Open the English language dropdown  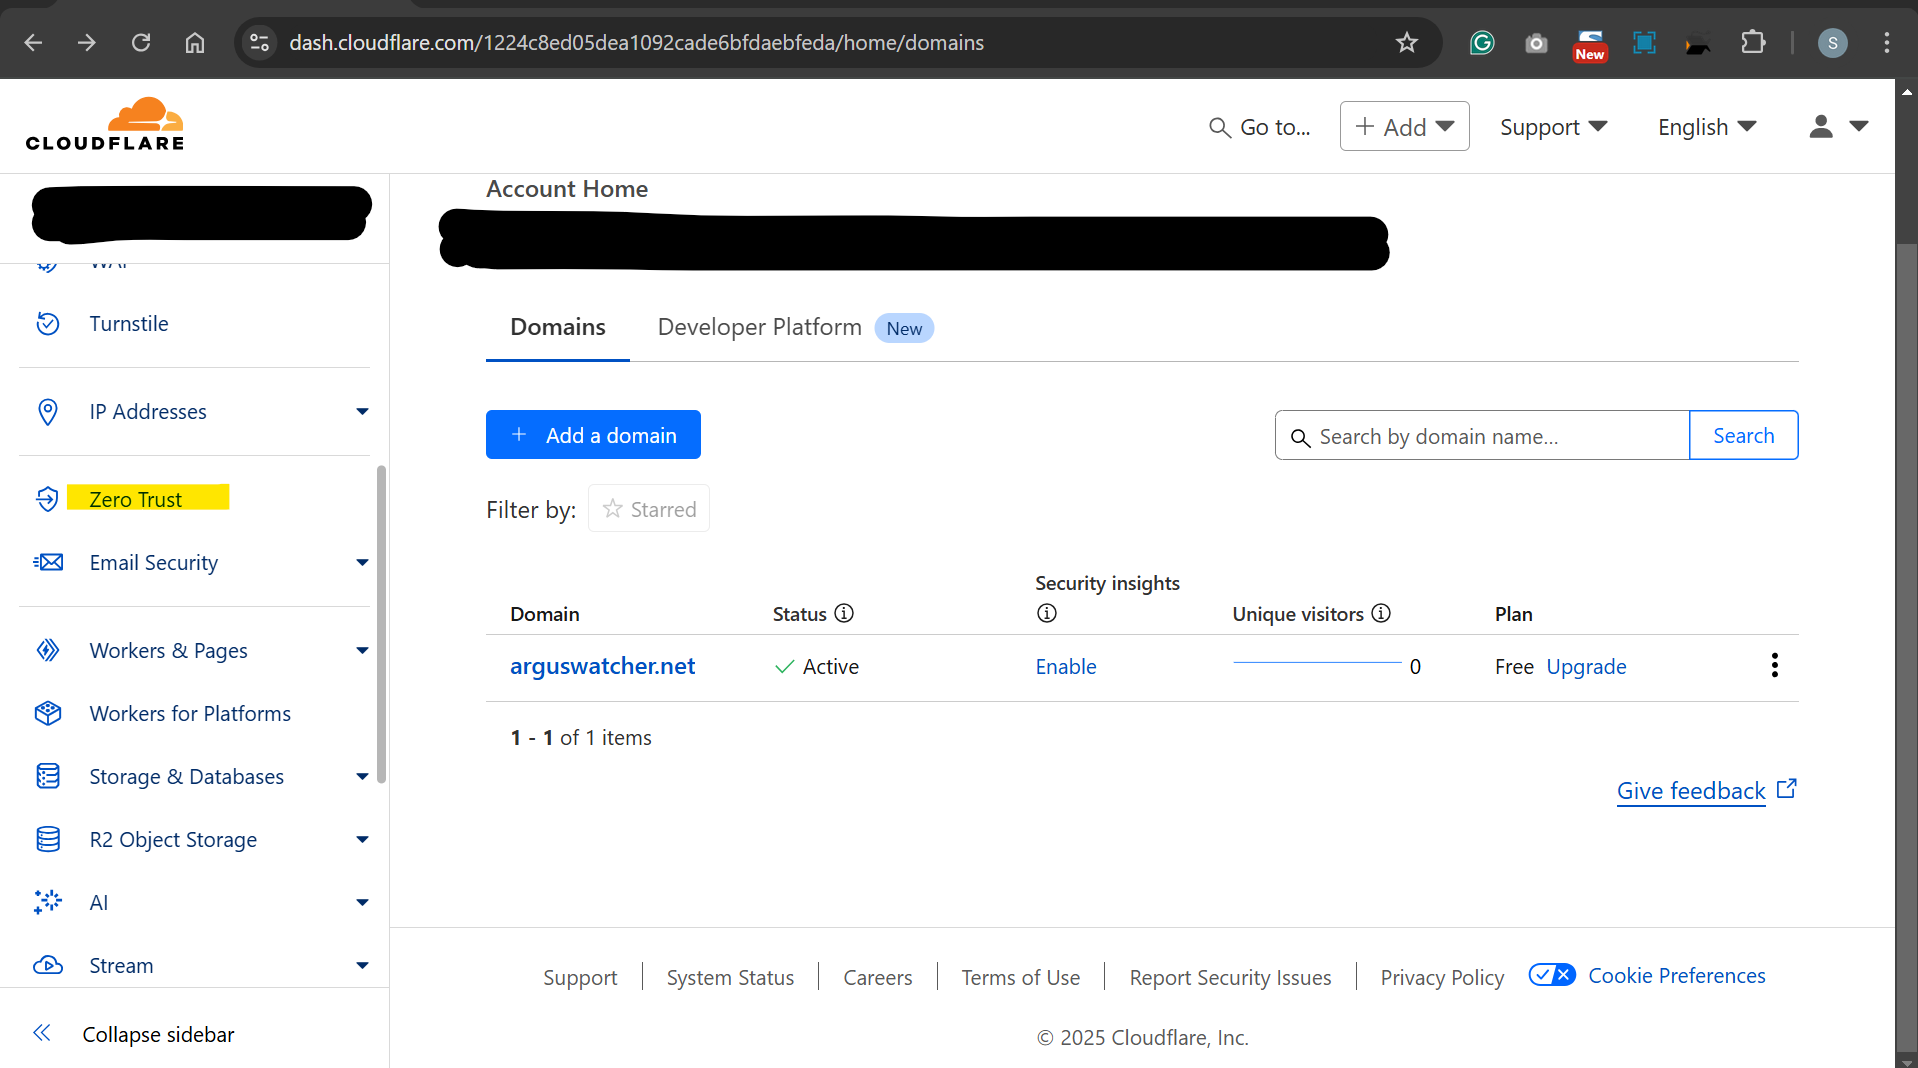point(1706,127)
